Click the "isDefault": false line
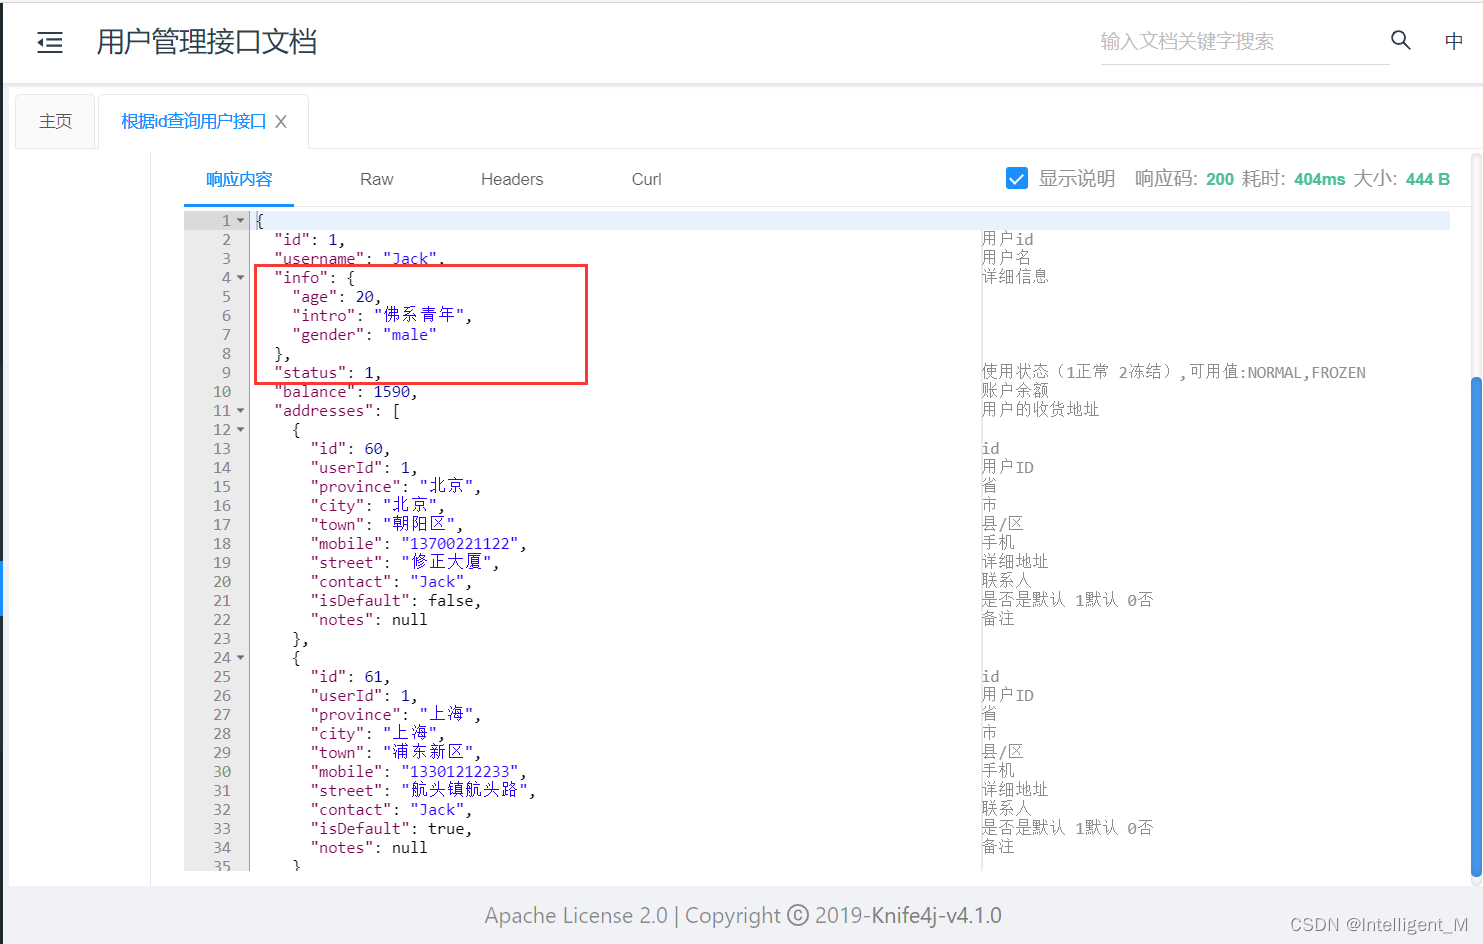 click(395, 600)
